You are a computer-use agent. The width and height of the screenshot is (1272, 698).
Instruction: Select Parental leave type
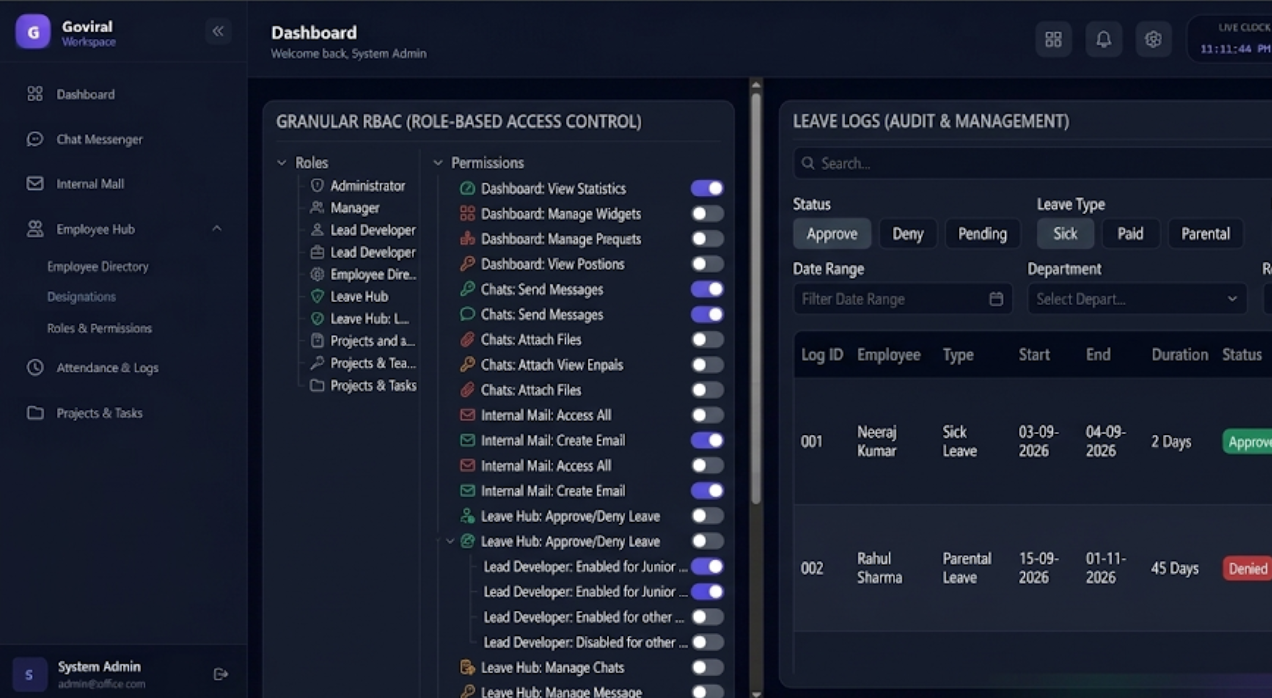(x=1206, y=234)
